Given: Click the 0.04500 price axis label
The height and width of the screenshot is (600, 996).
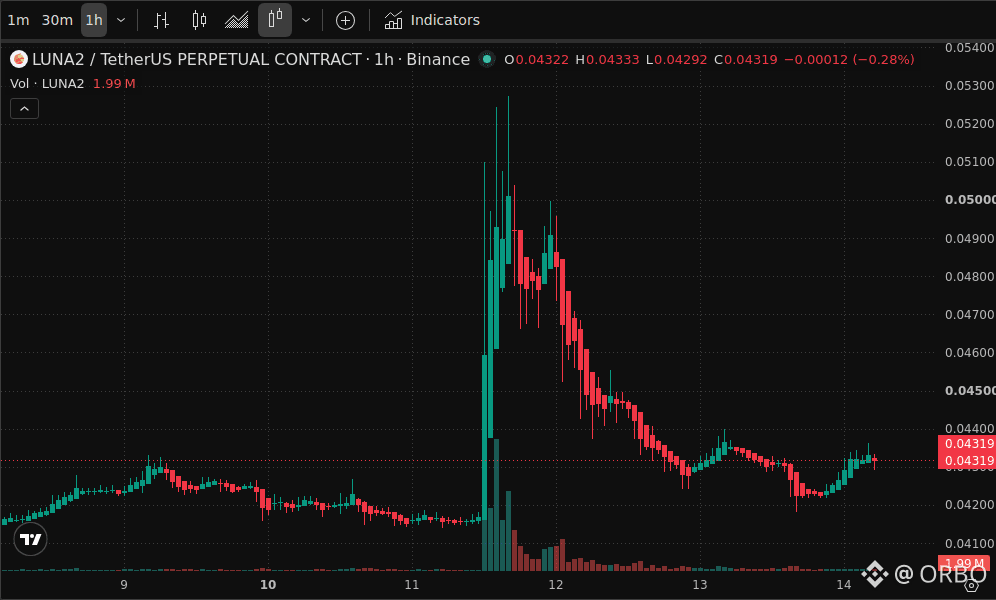Looking at the screenshot, I should (969, 390).
